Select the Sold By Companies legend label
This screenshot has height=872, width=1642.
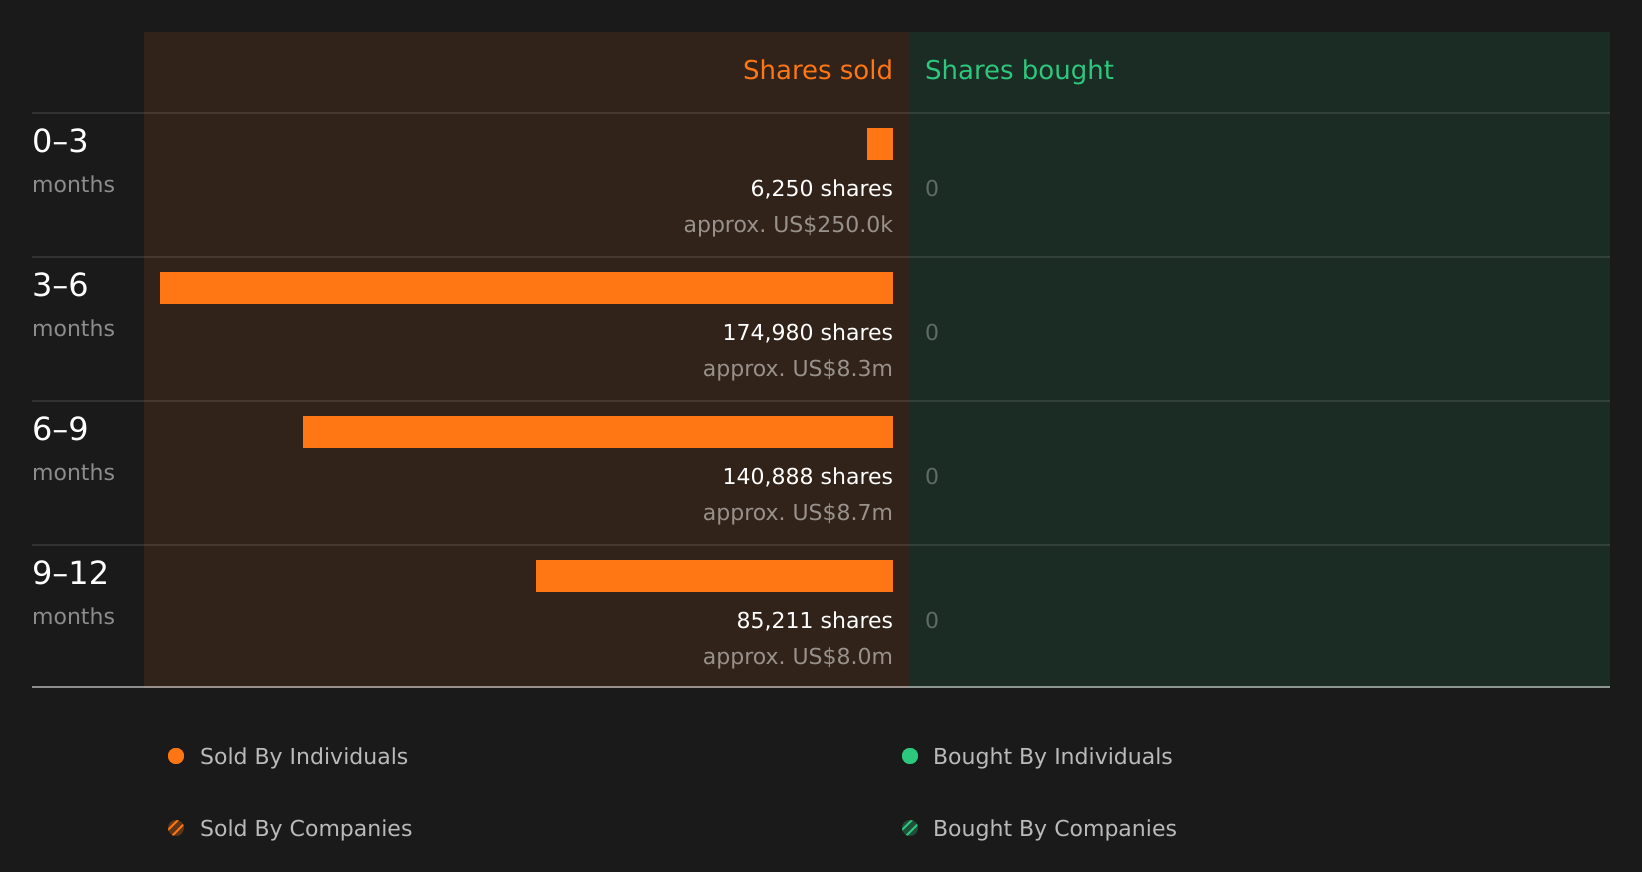[306, 828]
